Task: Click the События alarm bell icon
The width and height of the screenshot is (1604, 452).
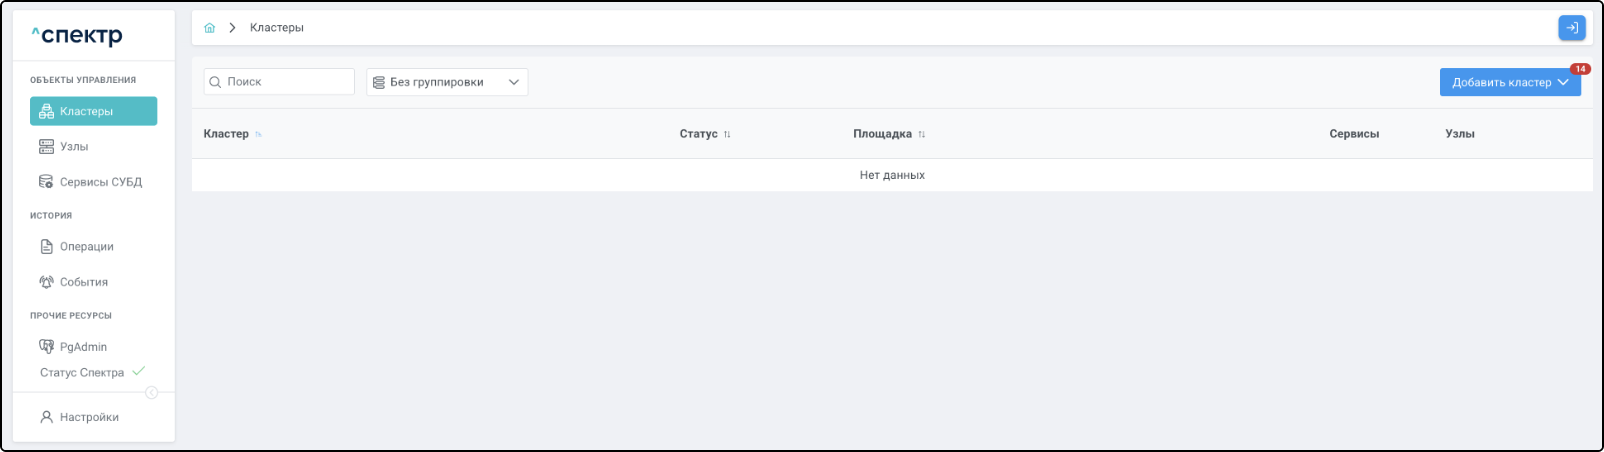Action: [46, 282]
